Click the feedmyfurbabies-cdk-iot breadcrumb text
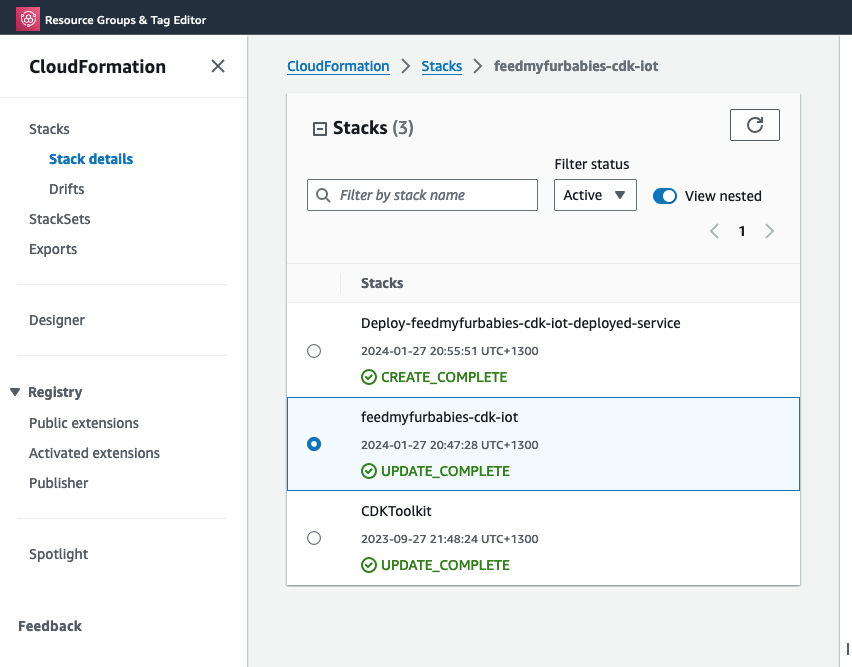This screenshot has height=667, width=852. (x=576, y=66)
